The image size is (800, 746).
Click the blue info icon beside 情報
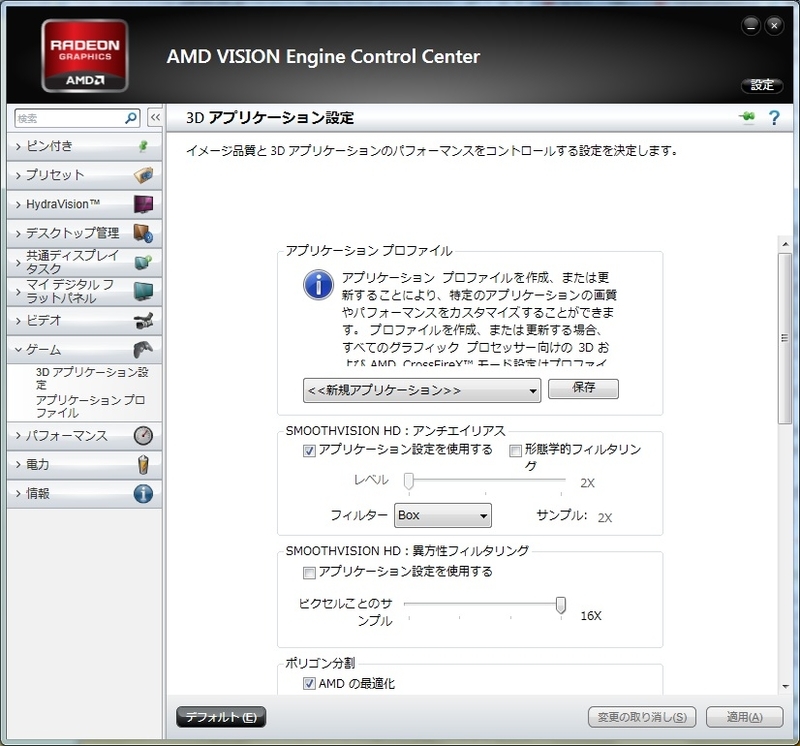[x=143, y=493]
